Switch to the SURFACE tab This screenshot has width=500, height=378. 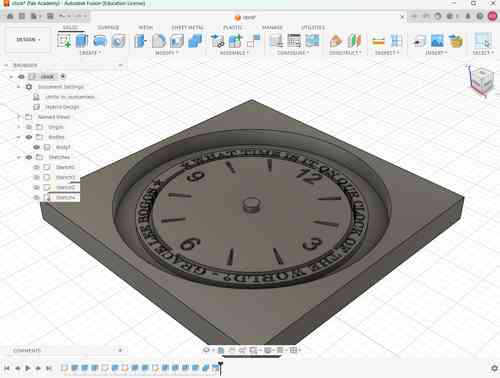108,27
